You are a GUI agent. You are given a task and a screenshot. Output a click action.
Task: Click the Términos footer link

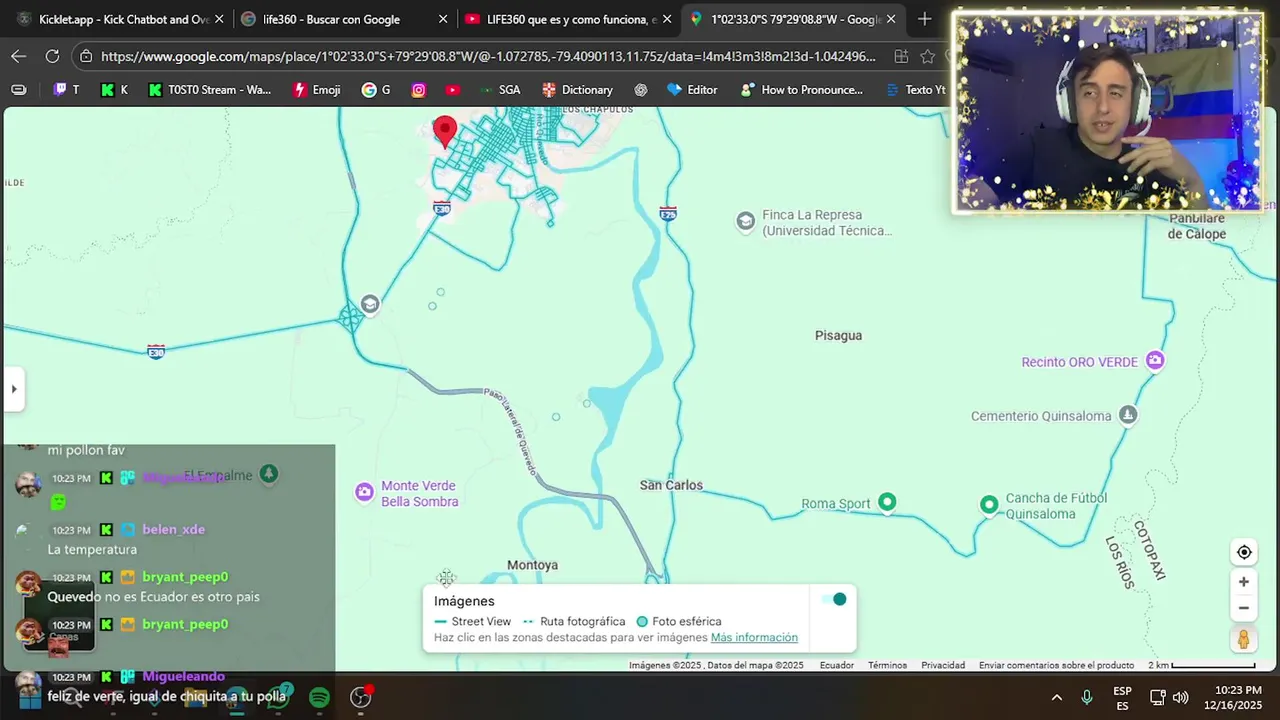pos(887,665)
